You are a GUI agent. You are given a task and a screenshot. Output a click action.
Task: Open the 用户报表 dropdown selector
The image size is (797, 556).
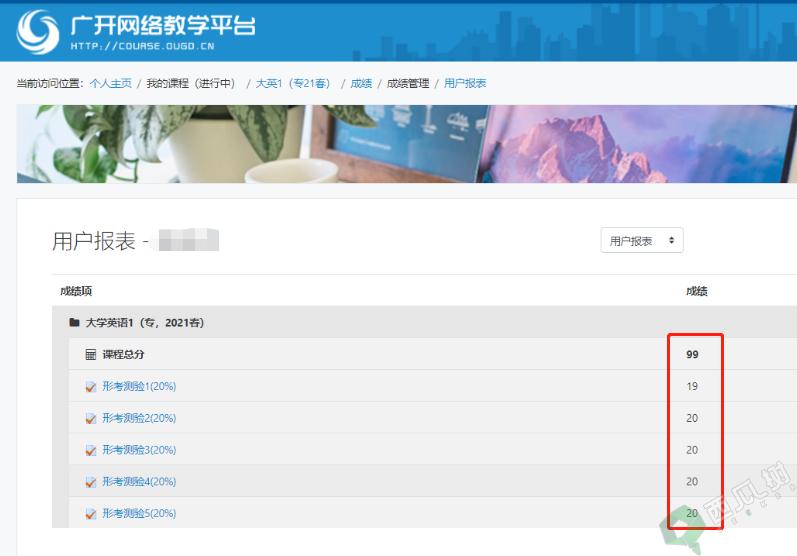click(x=641, y=240)
